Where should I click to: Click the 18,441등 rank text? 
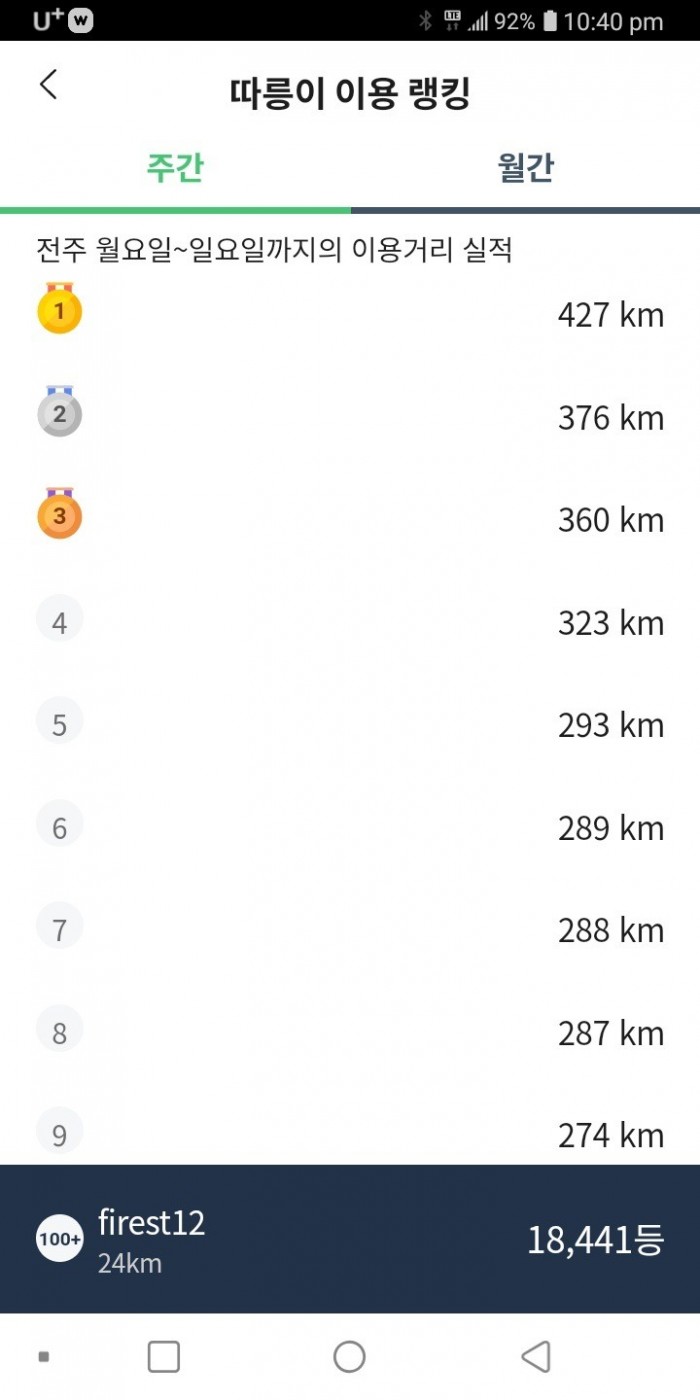click(x=595, y=1240)
